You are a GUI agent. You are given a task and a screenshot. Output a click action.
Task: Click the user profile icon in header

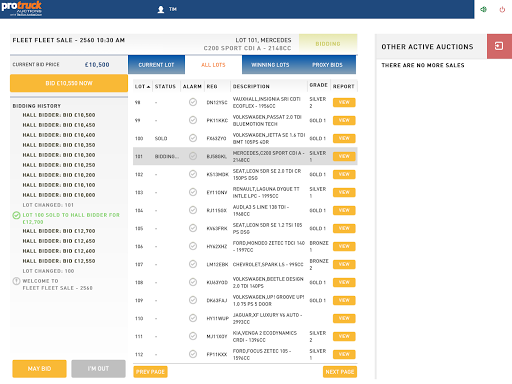(x=161, y=9)
